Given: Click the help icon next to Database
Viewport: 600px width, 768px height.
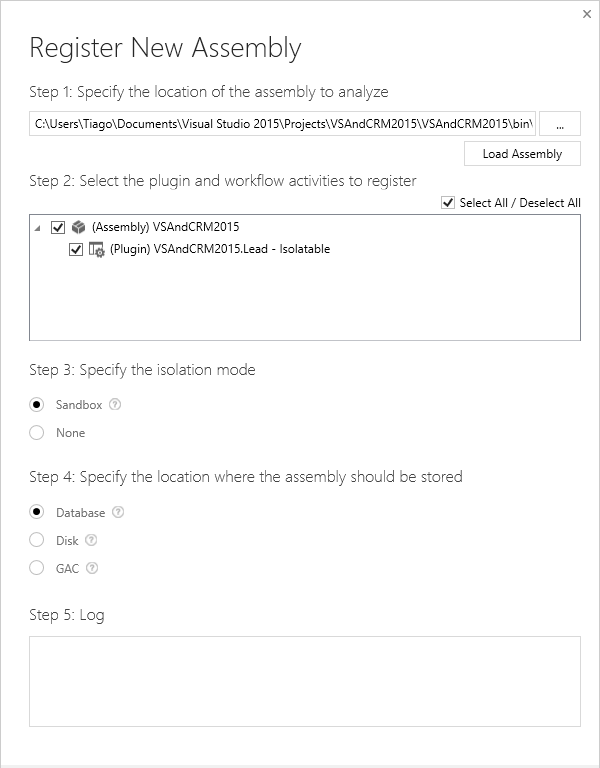Looking at the screenshot, I should 119,513.
